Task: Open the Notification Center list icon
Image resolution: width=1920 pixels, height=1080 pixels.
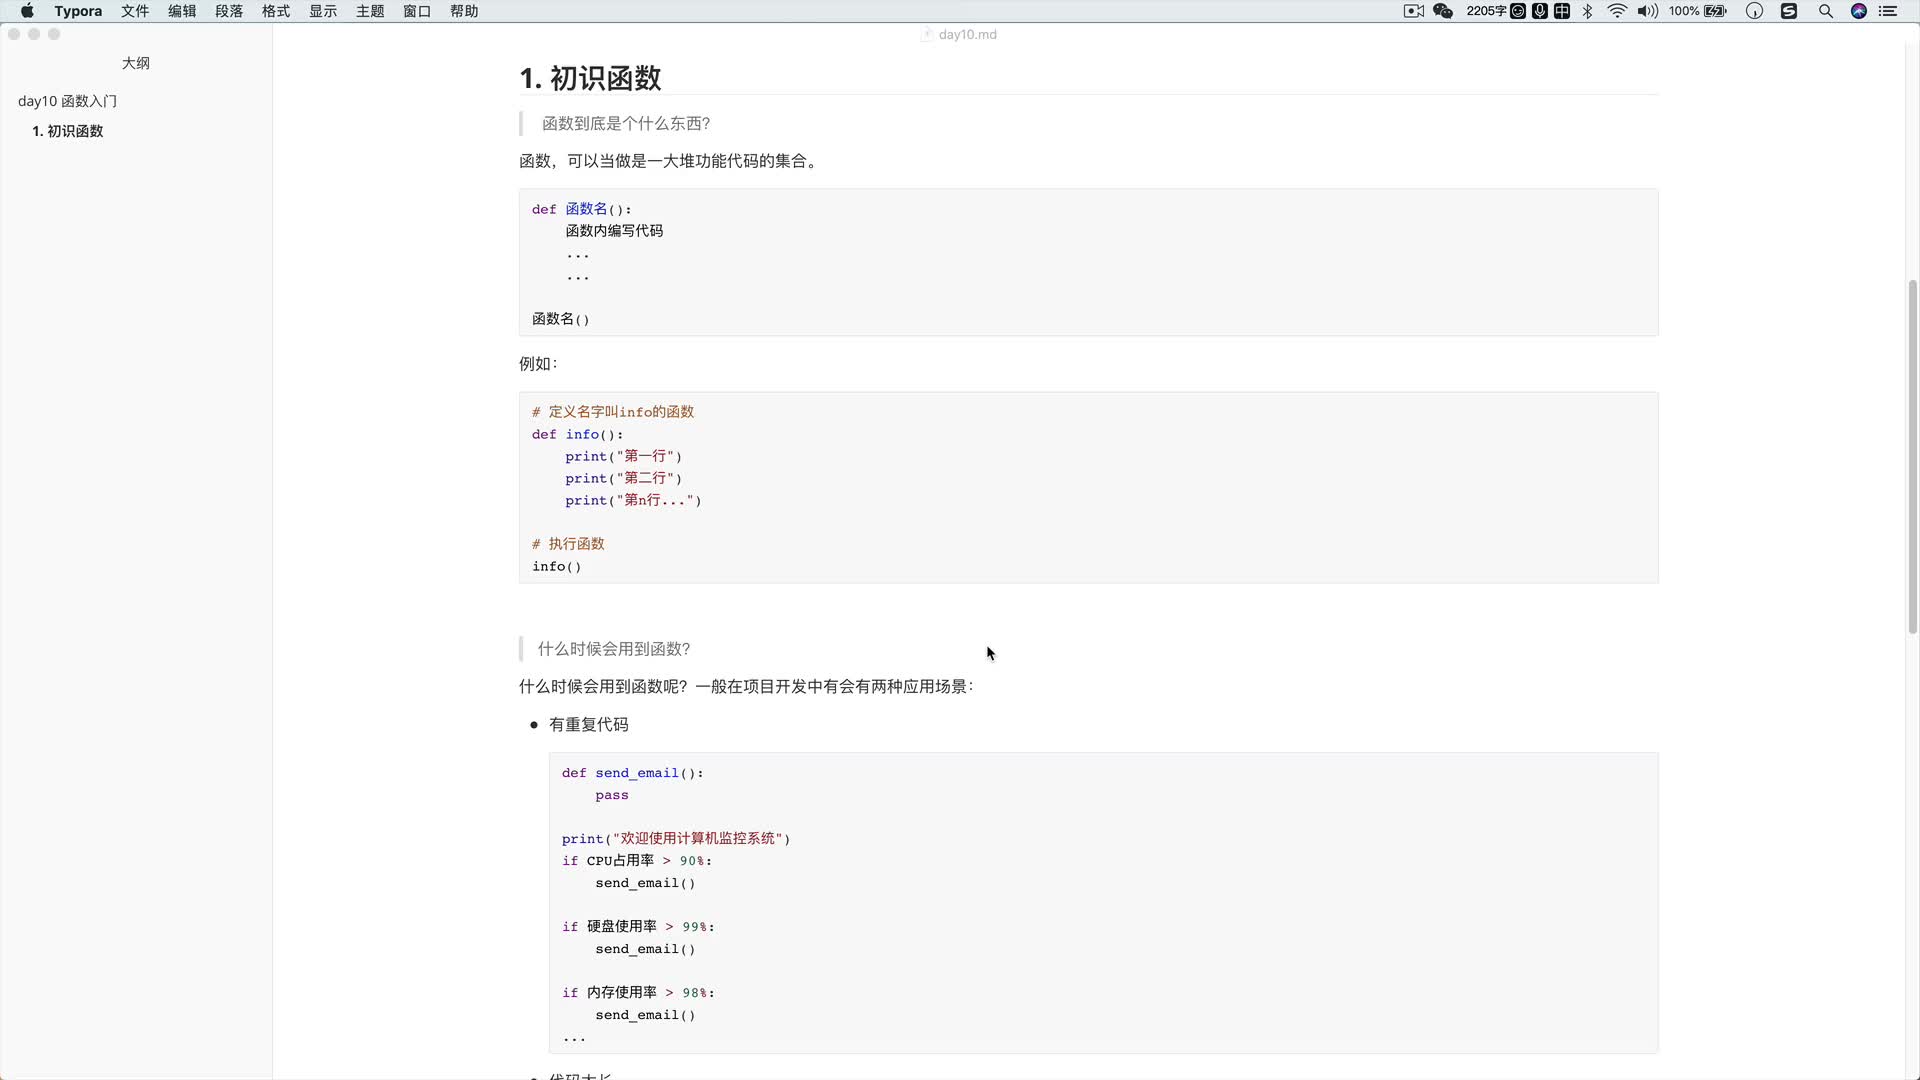Action: [x=1888, y=11]
